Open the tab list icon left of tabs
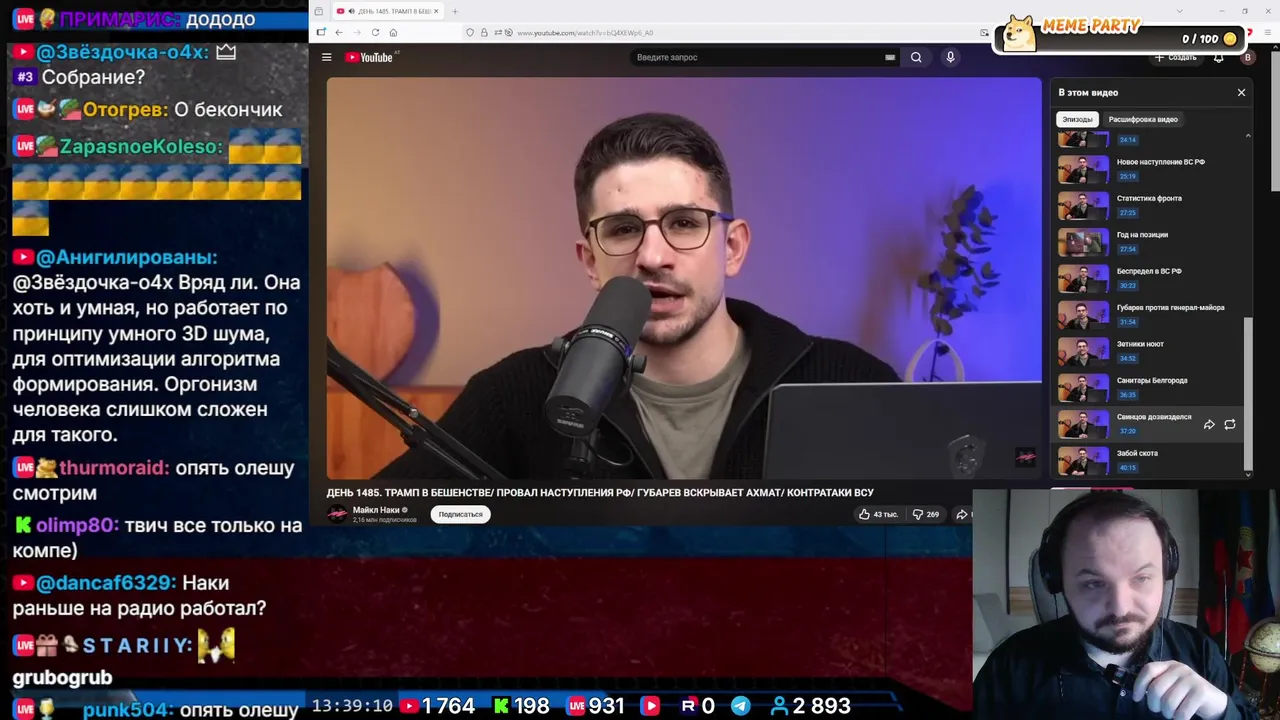1280x720 pixels. click(x=318, y=11)
